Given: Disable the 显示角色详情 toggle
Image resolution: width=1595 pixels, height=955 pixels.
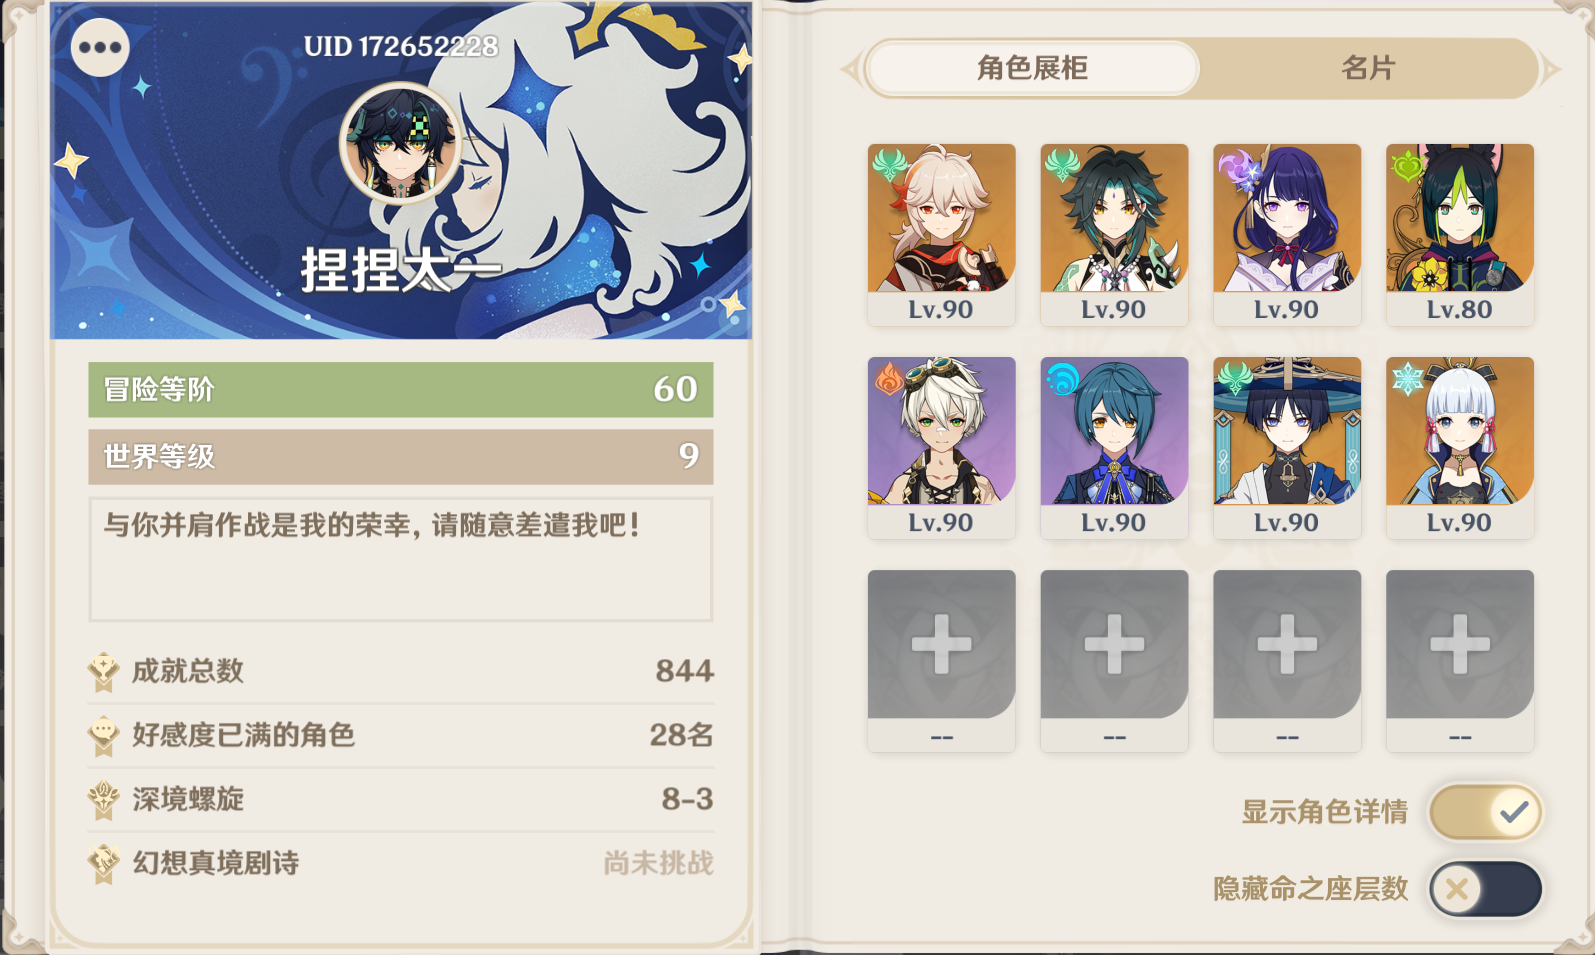Looking at the screenshot, I should (1485, 812).
